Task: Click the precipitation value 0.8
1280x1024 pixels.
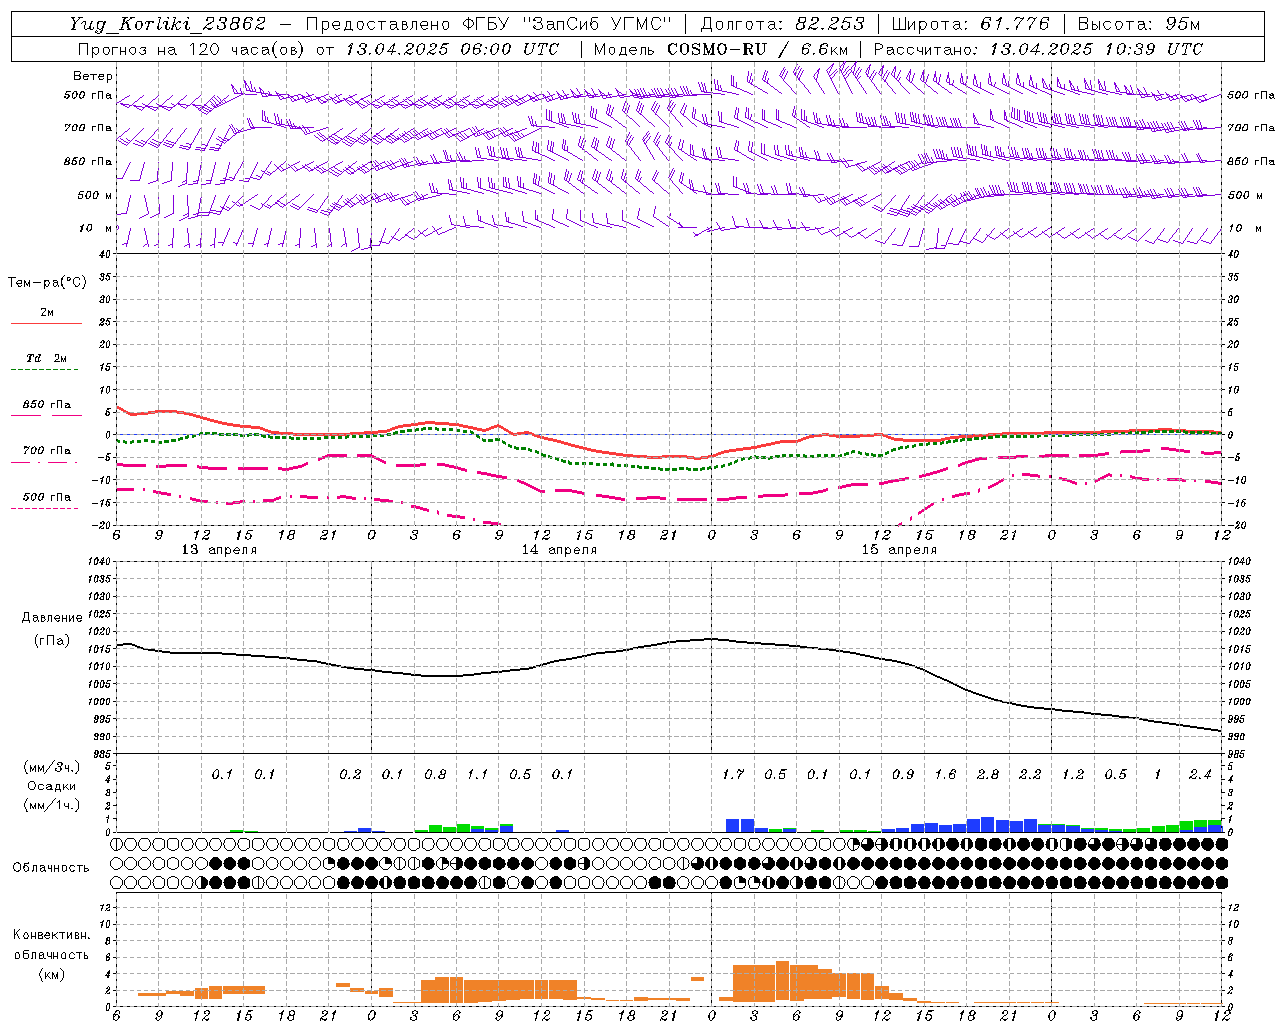Action: (435, 775)
